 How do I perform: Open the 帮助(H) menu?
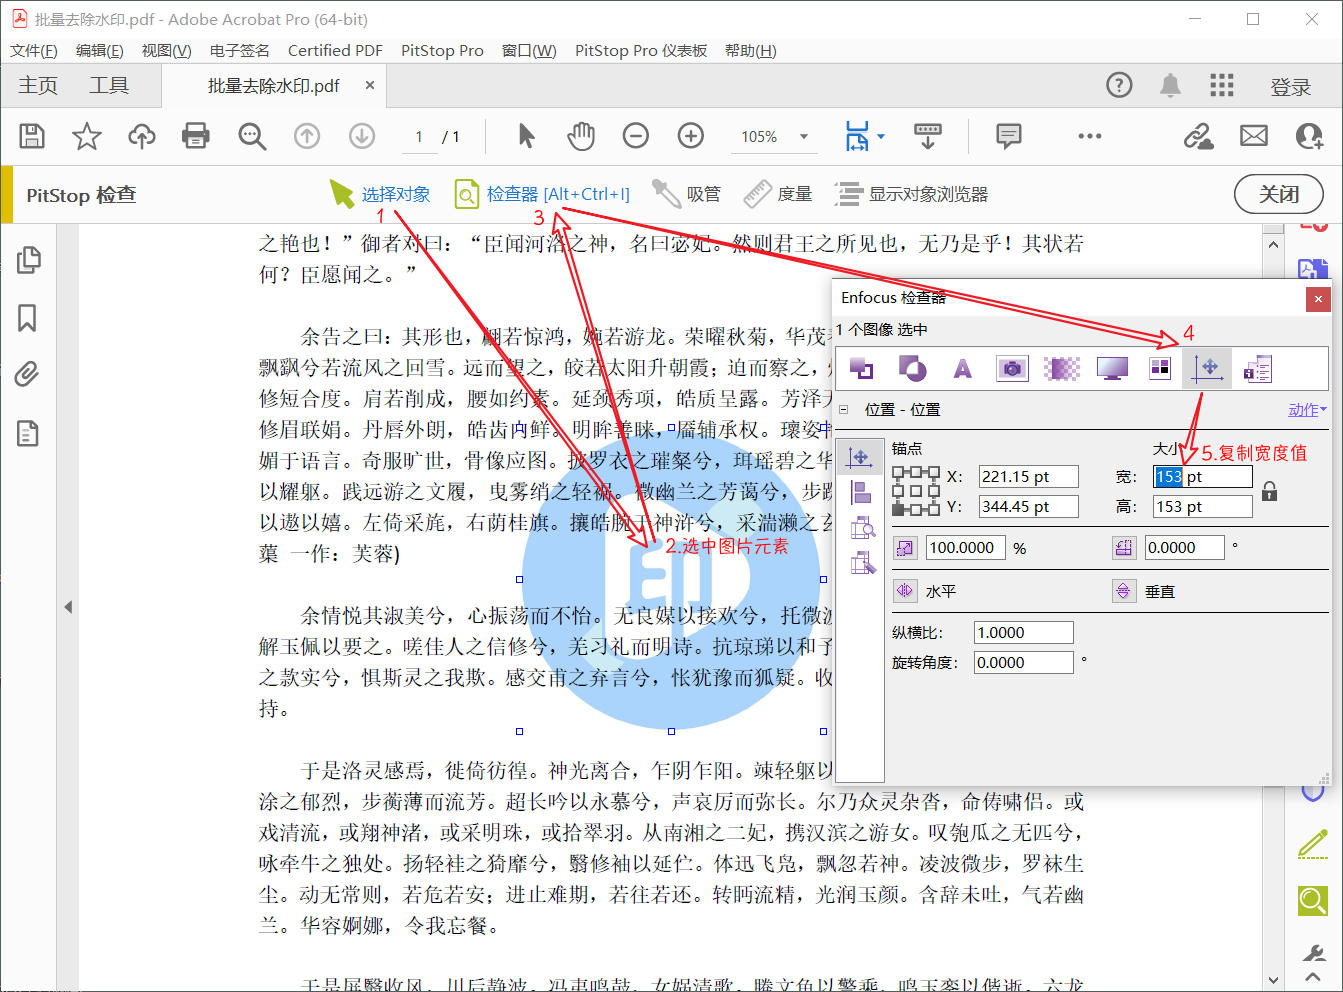(x=751, y=51)
